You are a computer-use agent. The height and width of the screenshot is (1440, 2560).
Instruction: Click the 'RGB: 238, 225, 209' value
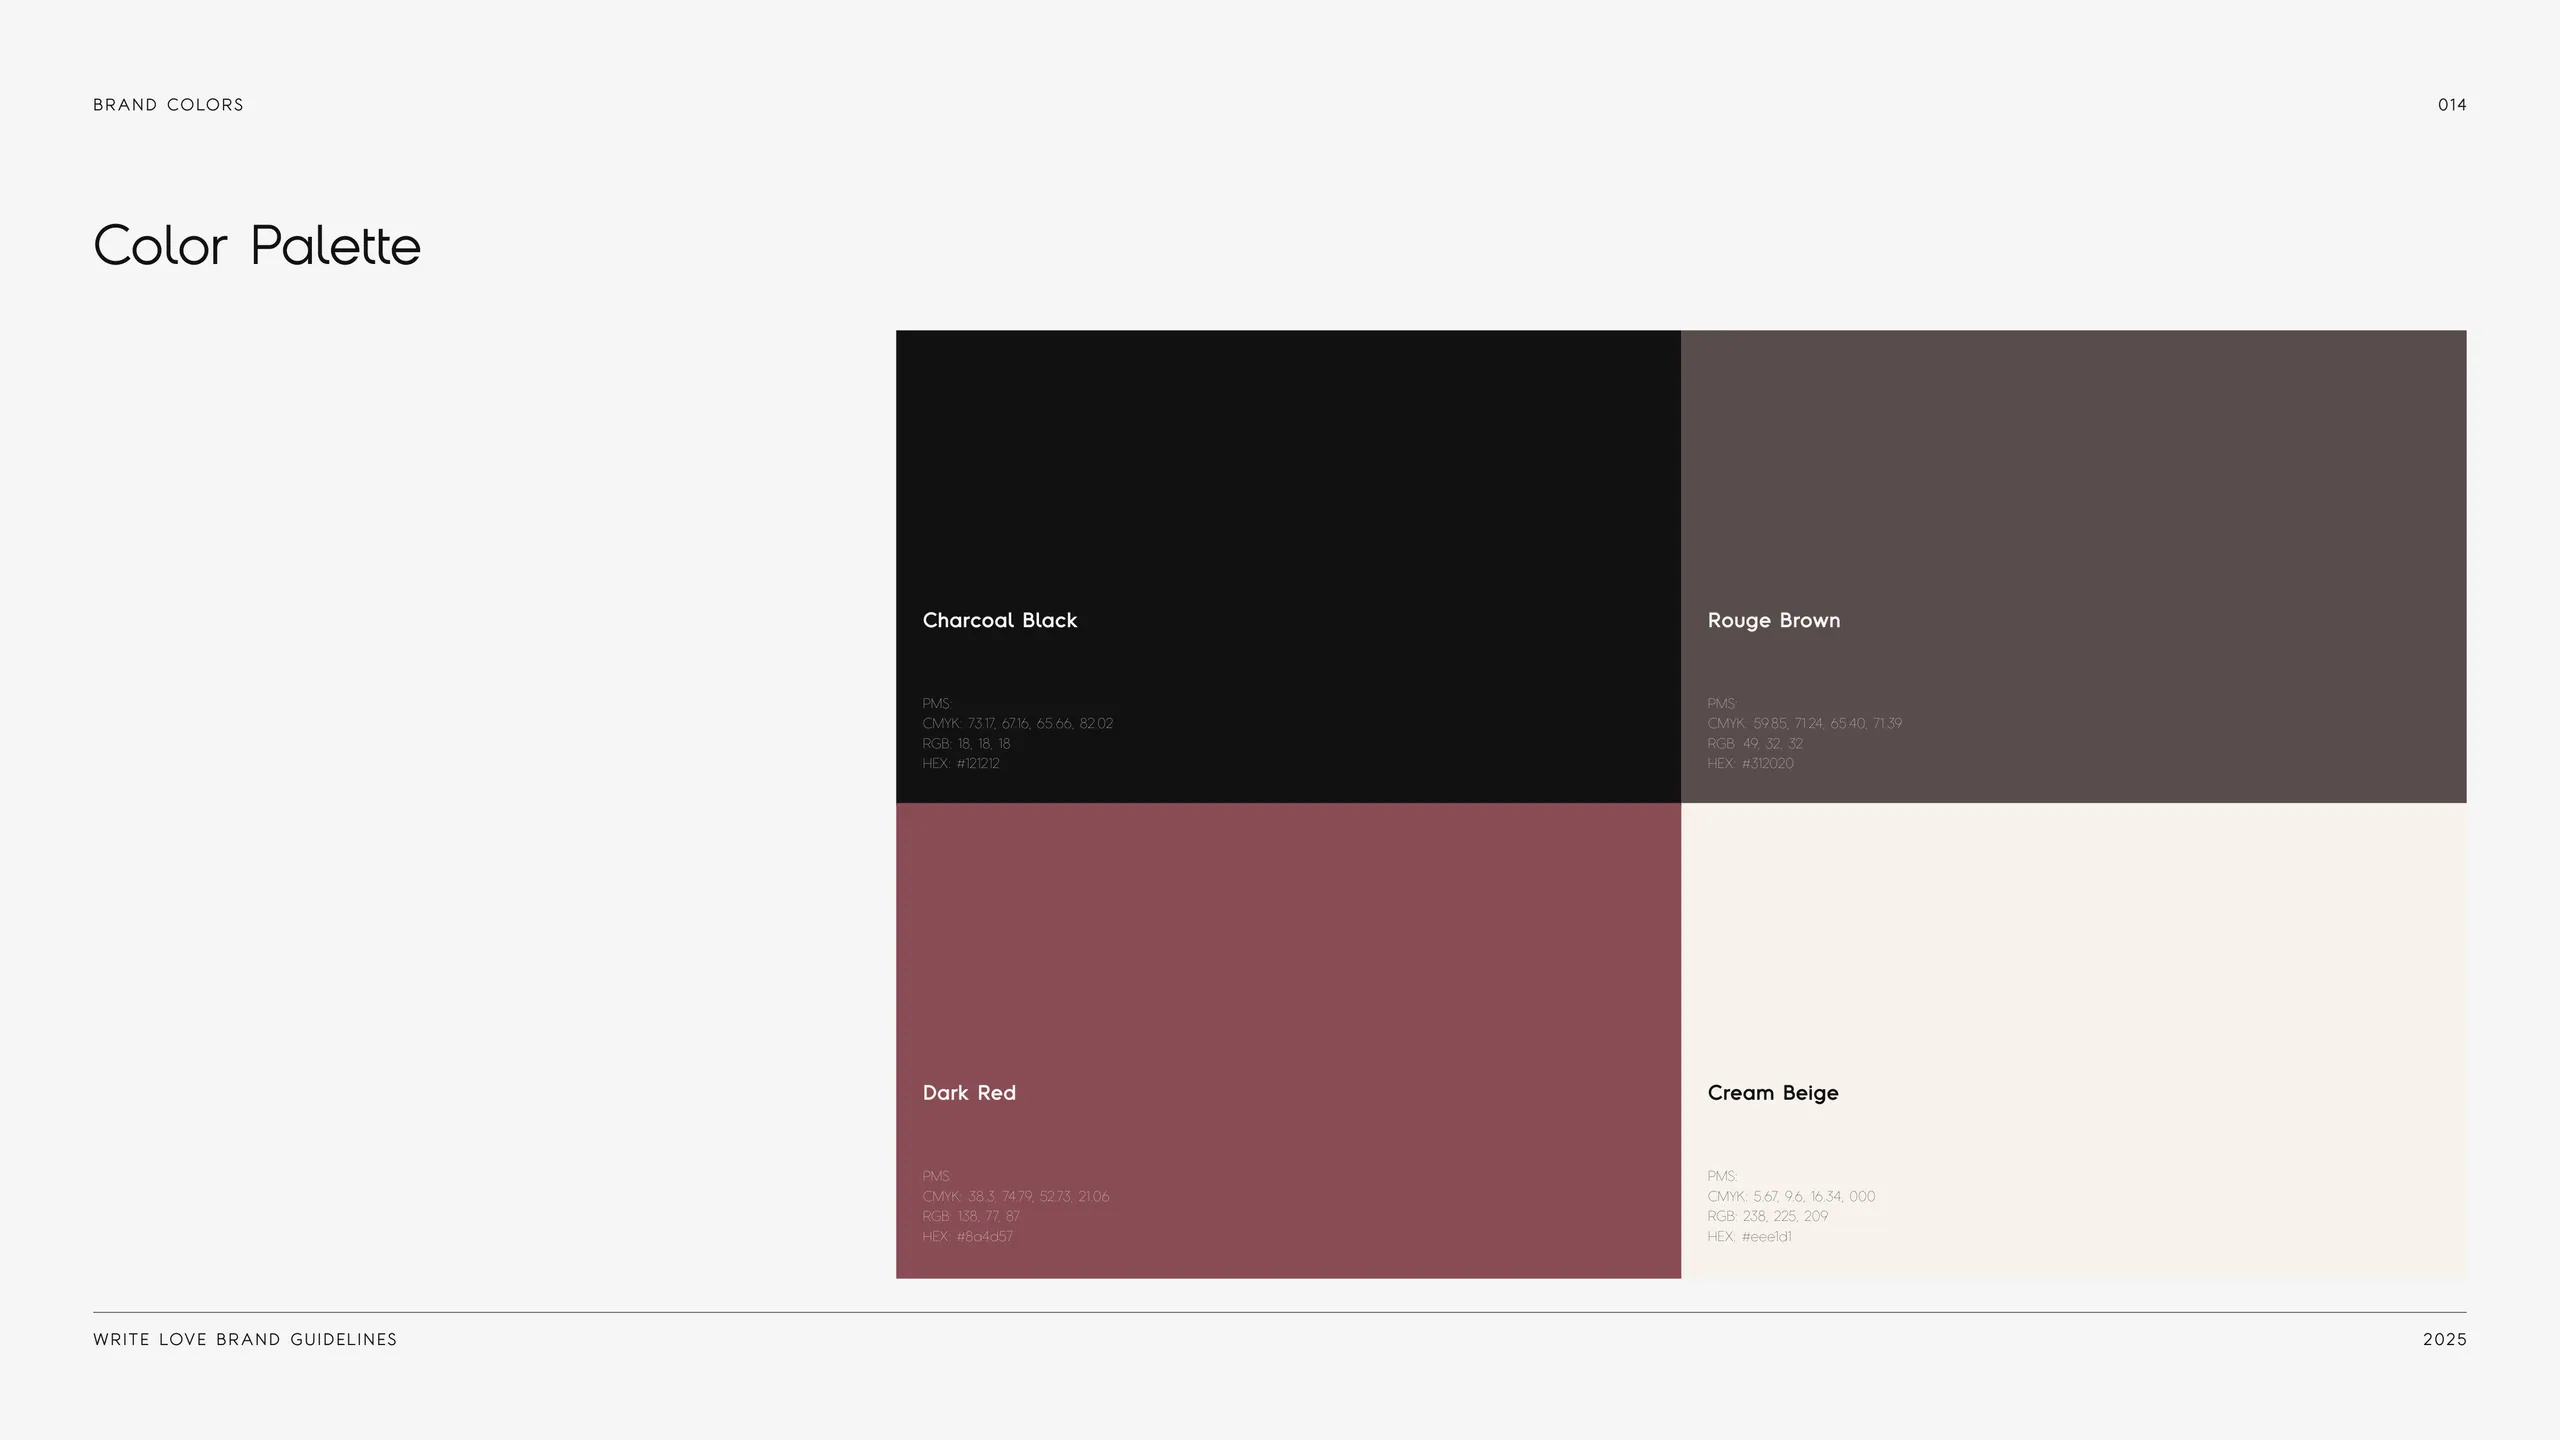coord(1767,1217)
